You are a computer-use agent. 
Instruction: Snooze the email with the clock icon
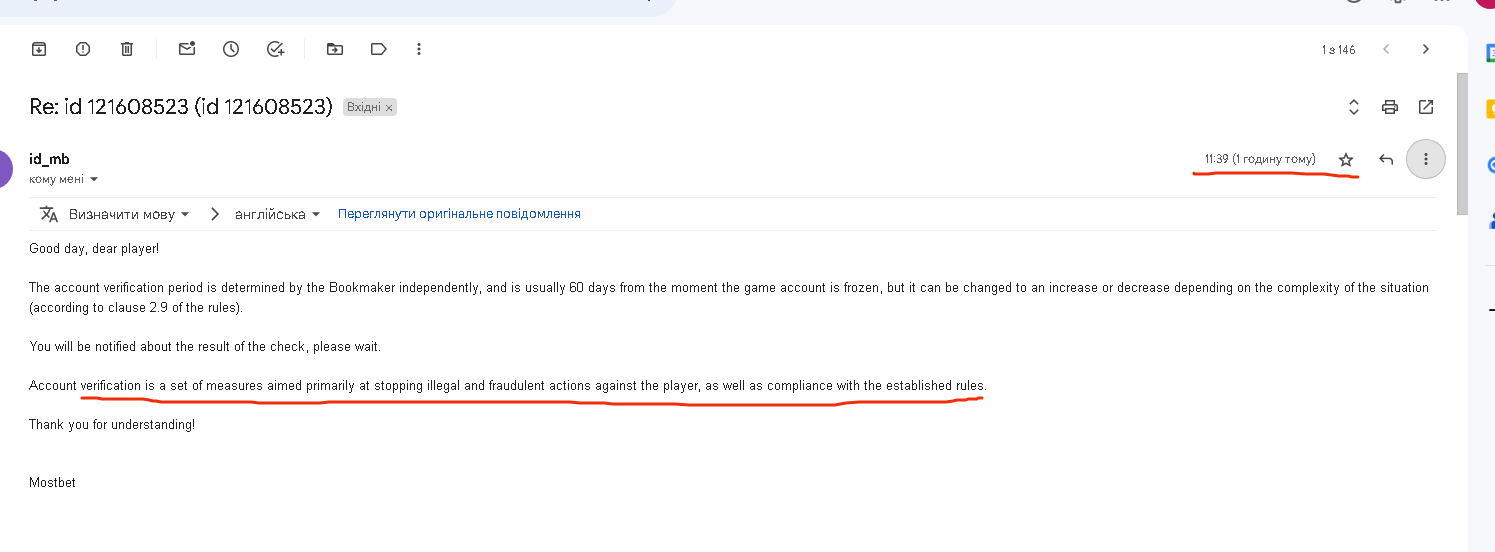231,49
